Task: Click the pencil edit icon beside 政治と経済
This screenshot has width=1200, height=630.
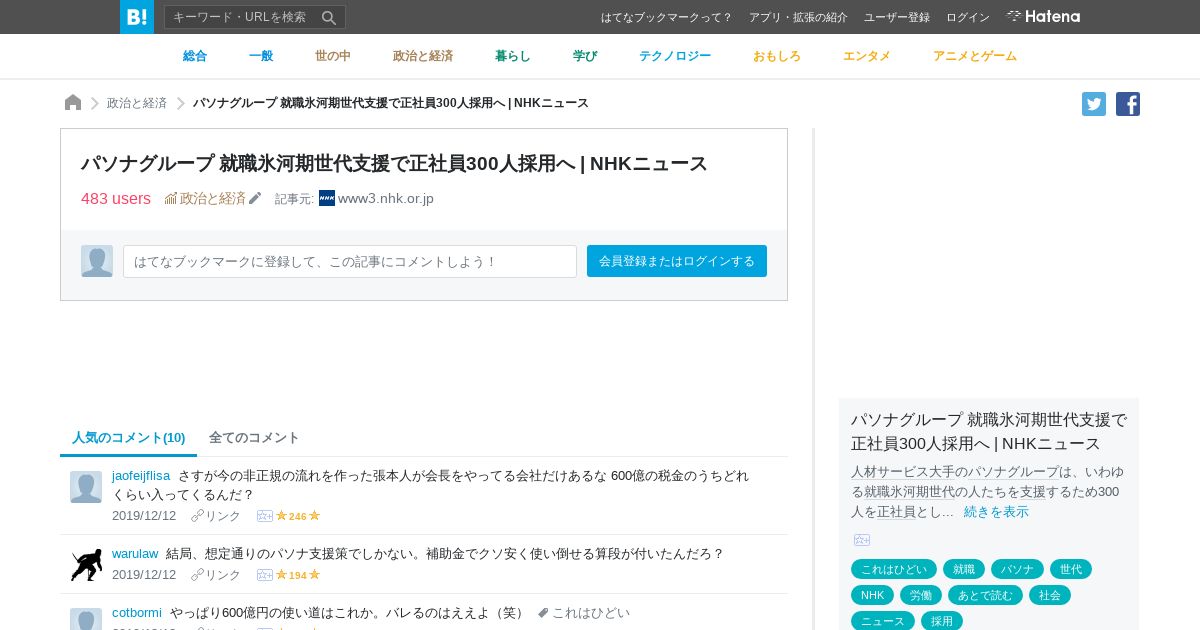Action: [x=255, y=198]
